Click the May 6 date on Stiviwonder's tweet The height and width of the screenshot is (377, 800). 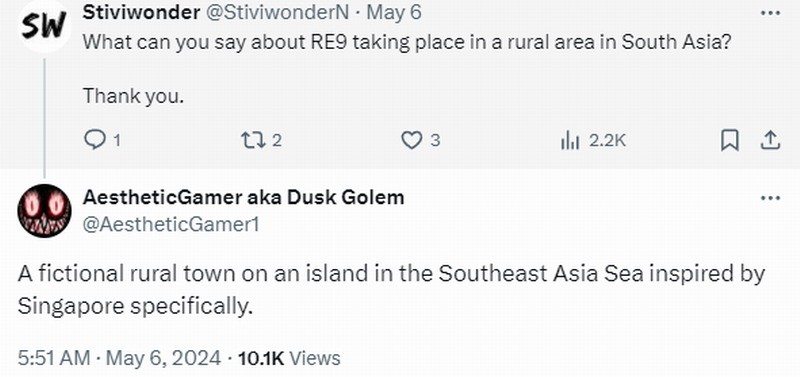[x=394, y=13]
